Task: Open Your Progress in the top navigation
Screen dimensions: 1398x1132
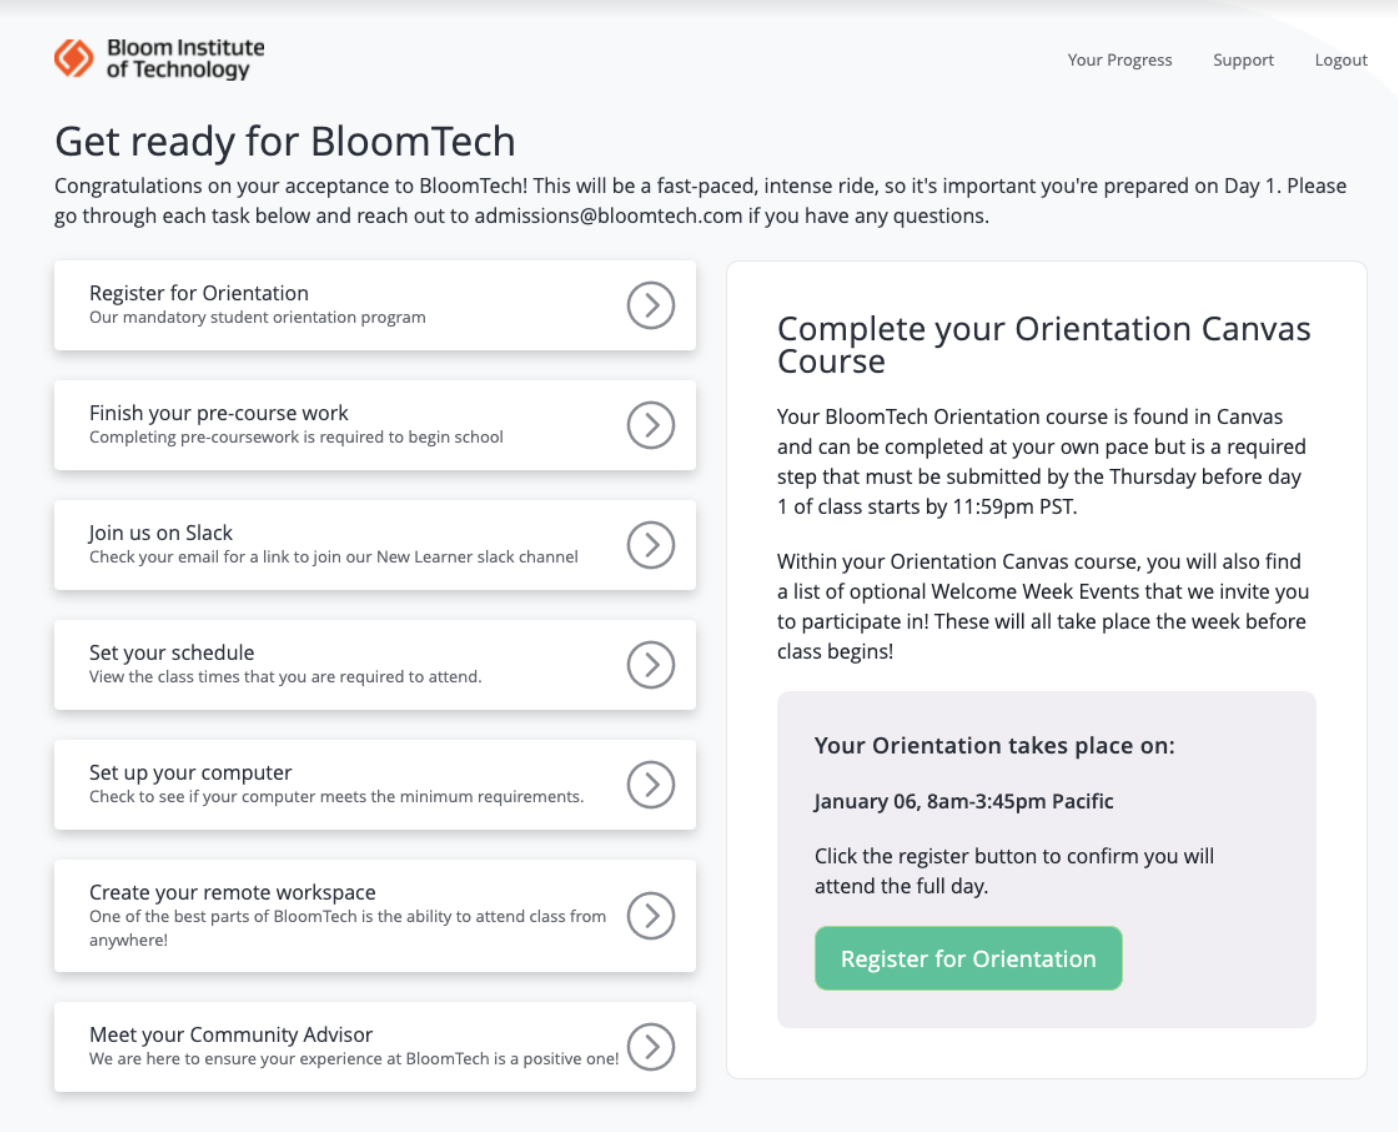Action: pyautogui.click(x=1119, y=60)
